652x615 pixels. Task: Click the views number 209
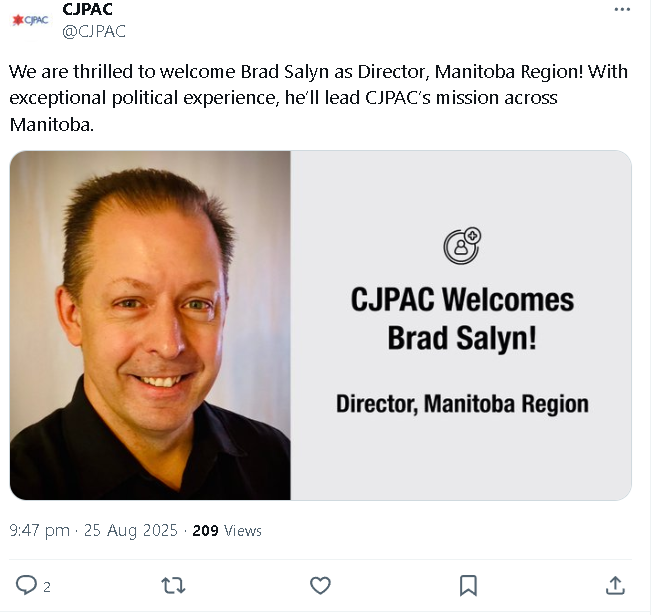205,531
